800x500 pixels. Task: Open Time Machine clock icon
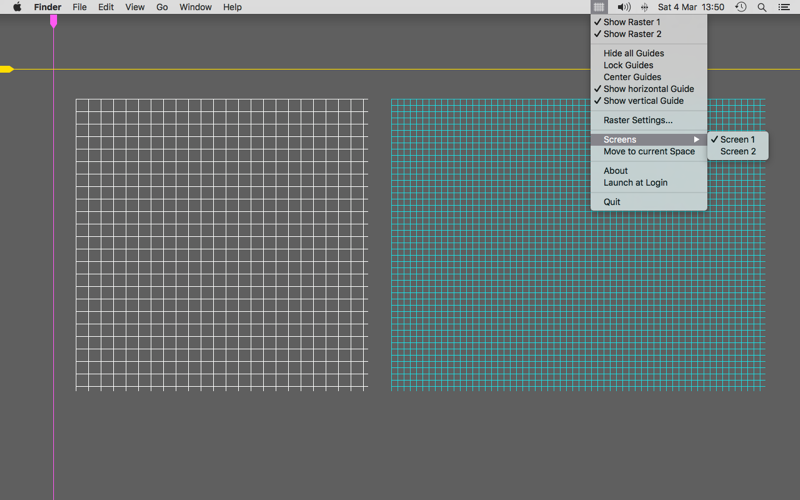(x=741, y=7)
